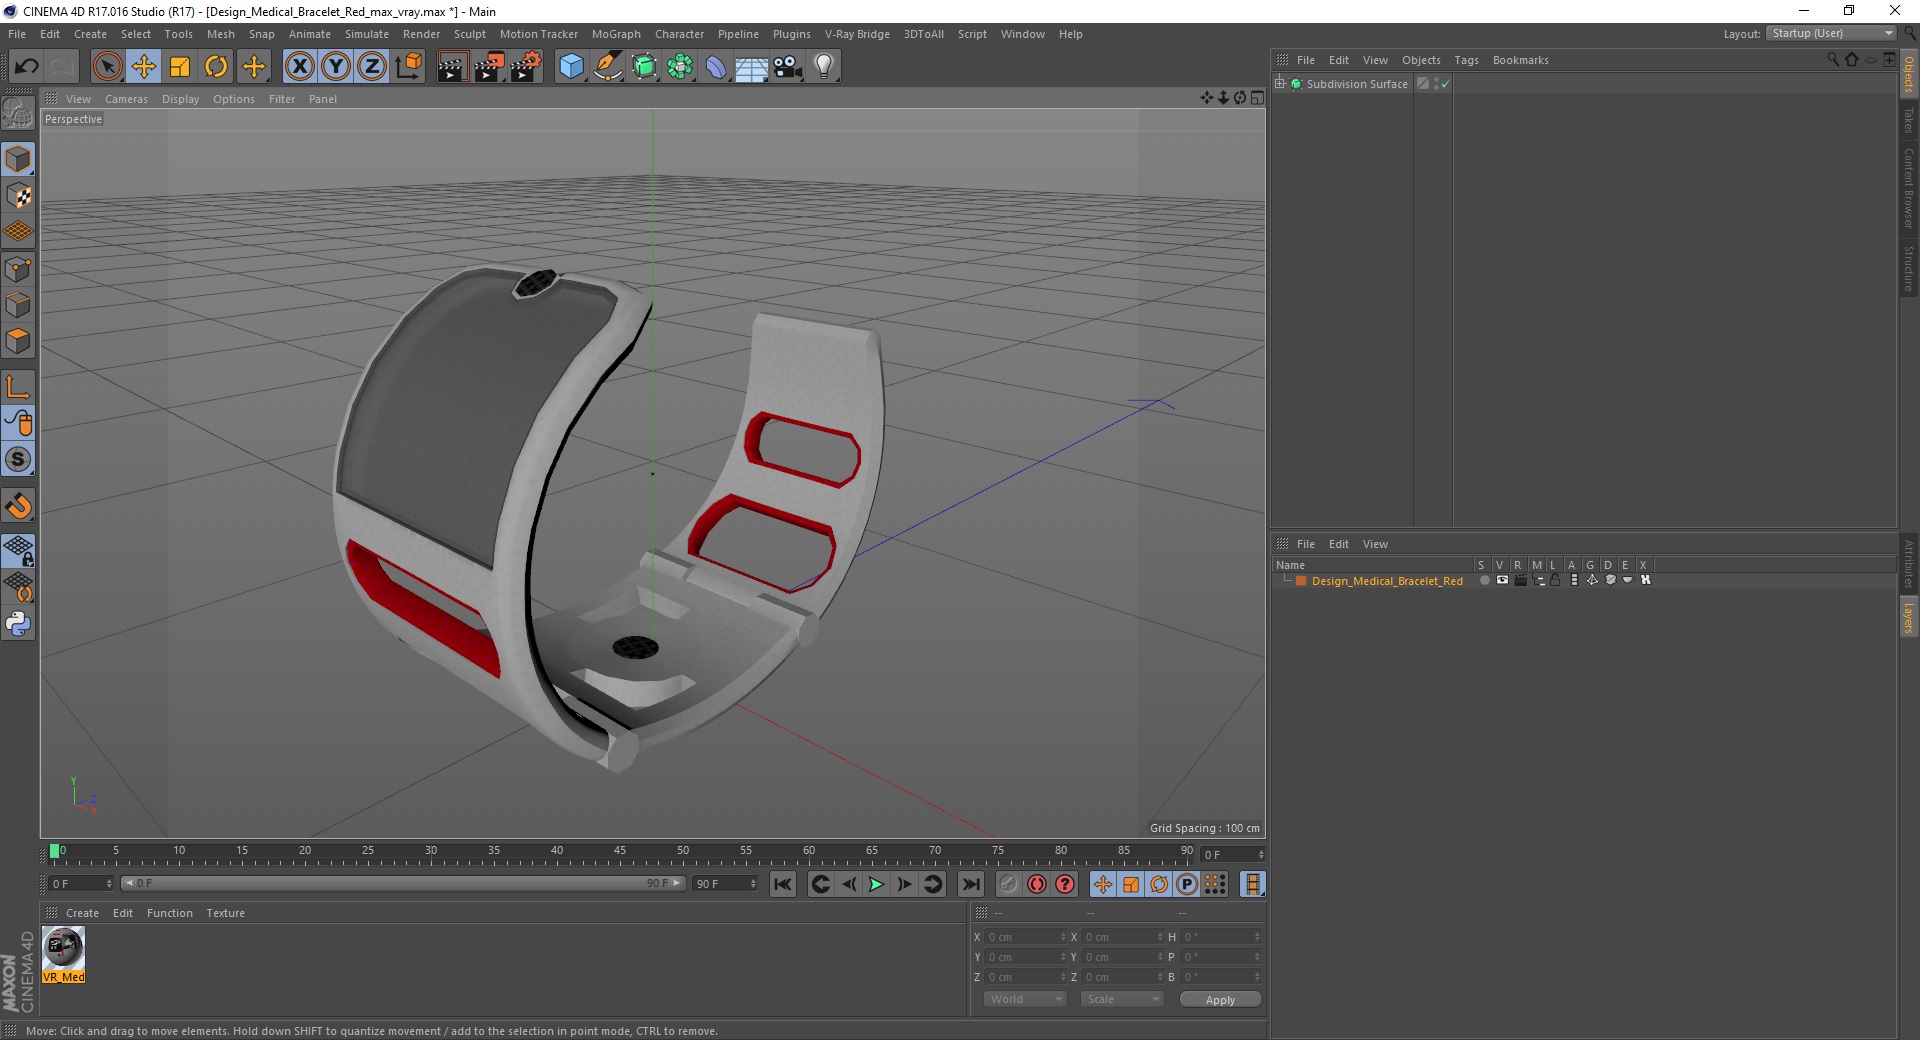The image size is (1920, 1040).
Task: Select the Live Selection tool
Action: (x=107, y=67)
